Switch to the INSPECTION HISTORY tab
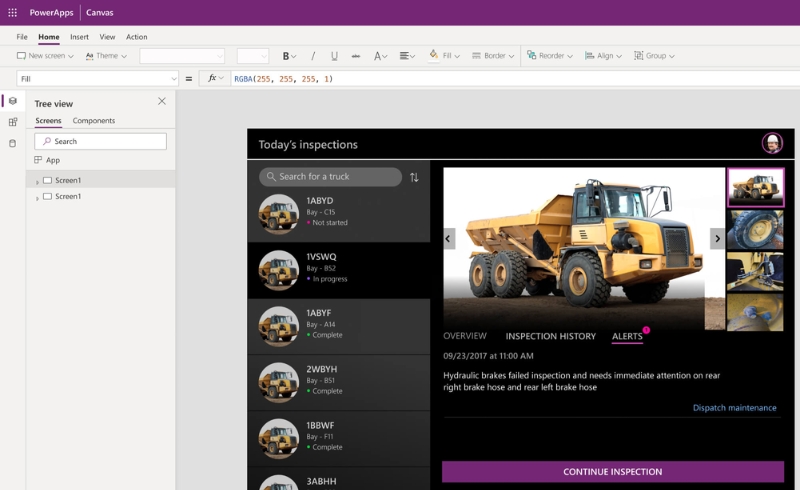Image resolution: width=800 pixels, height=490 pixels. click(551, 336)
